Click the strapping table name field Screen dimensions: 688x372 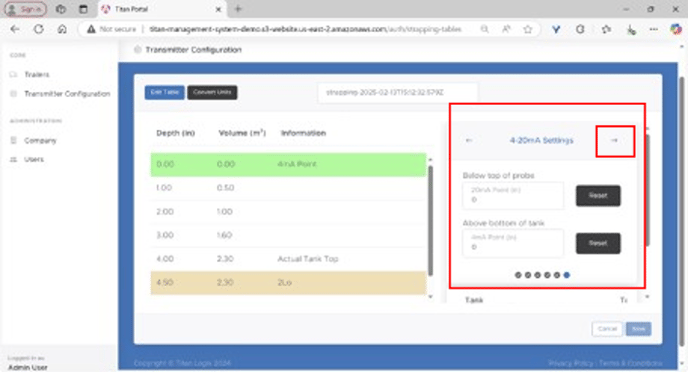[x=398, y=93]
